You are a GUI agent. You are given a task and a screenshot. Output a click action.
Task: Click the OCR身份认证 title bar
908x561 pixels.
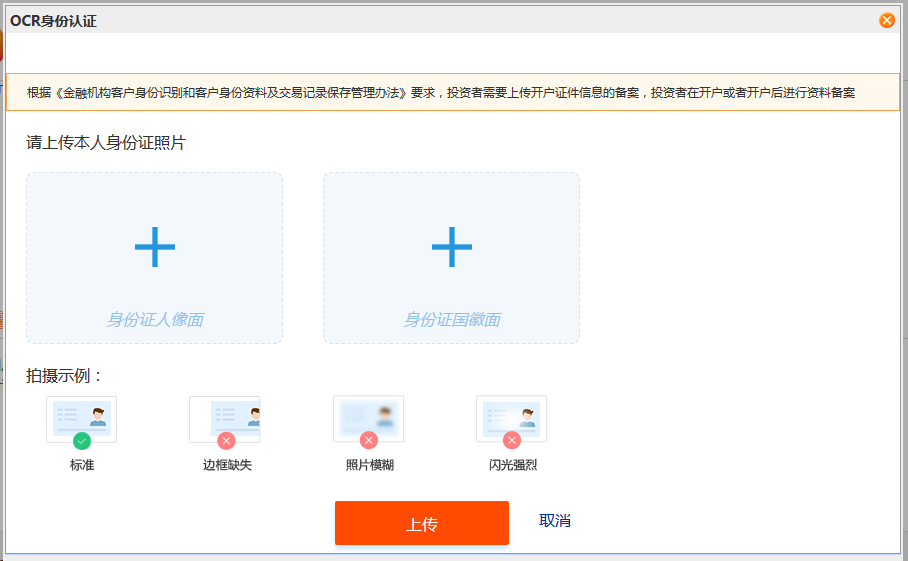coord(400,20)
